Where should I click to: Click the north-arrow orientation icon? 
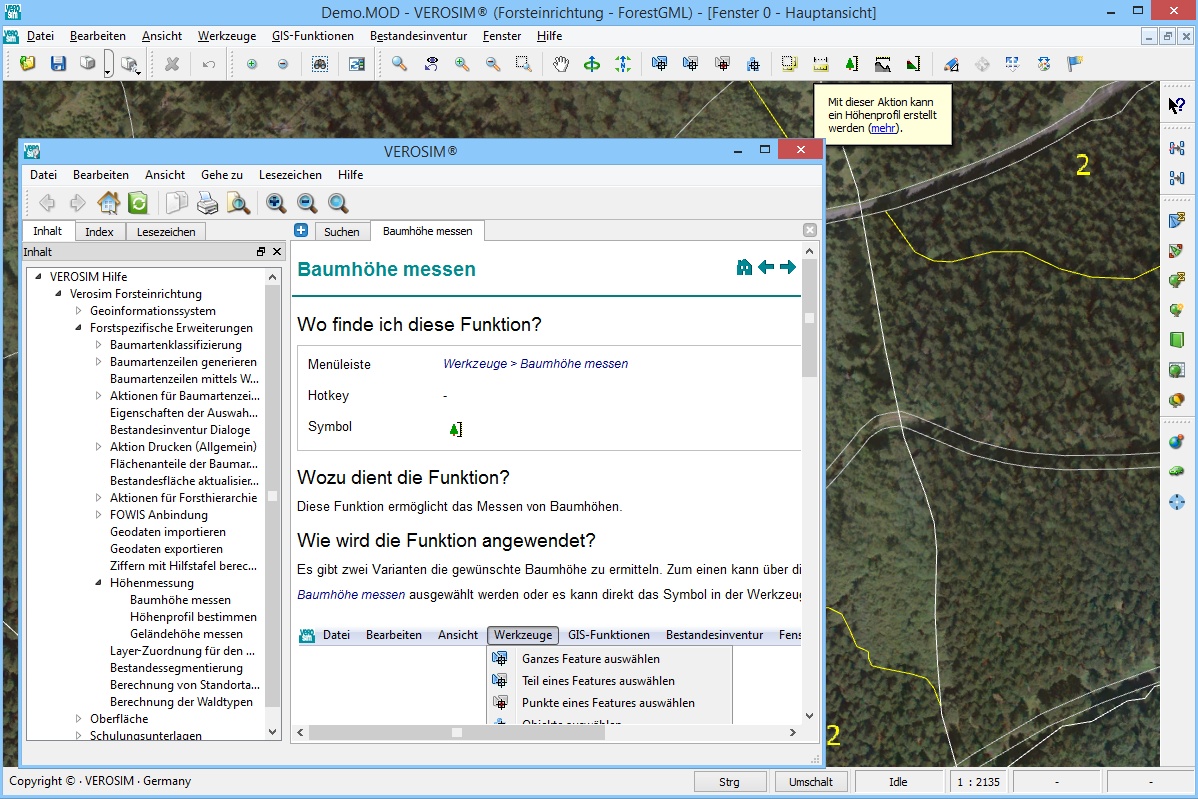point(623,64)
